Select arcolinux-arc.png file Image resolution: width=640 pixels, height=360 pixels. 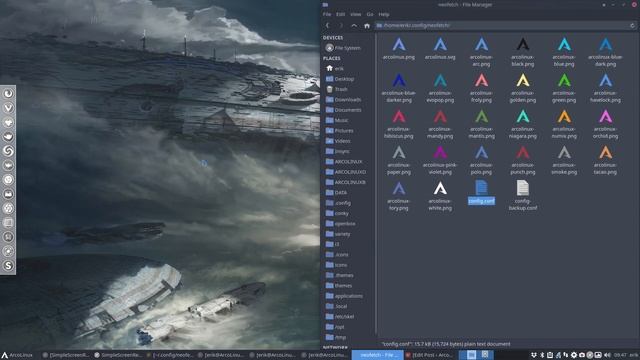pos(481,52)
